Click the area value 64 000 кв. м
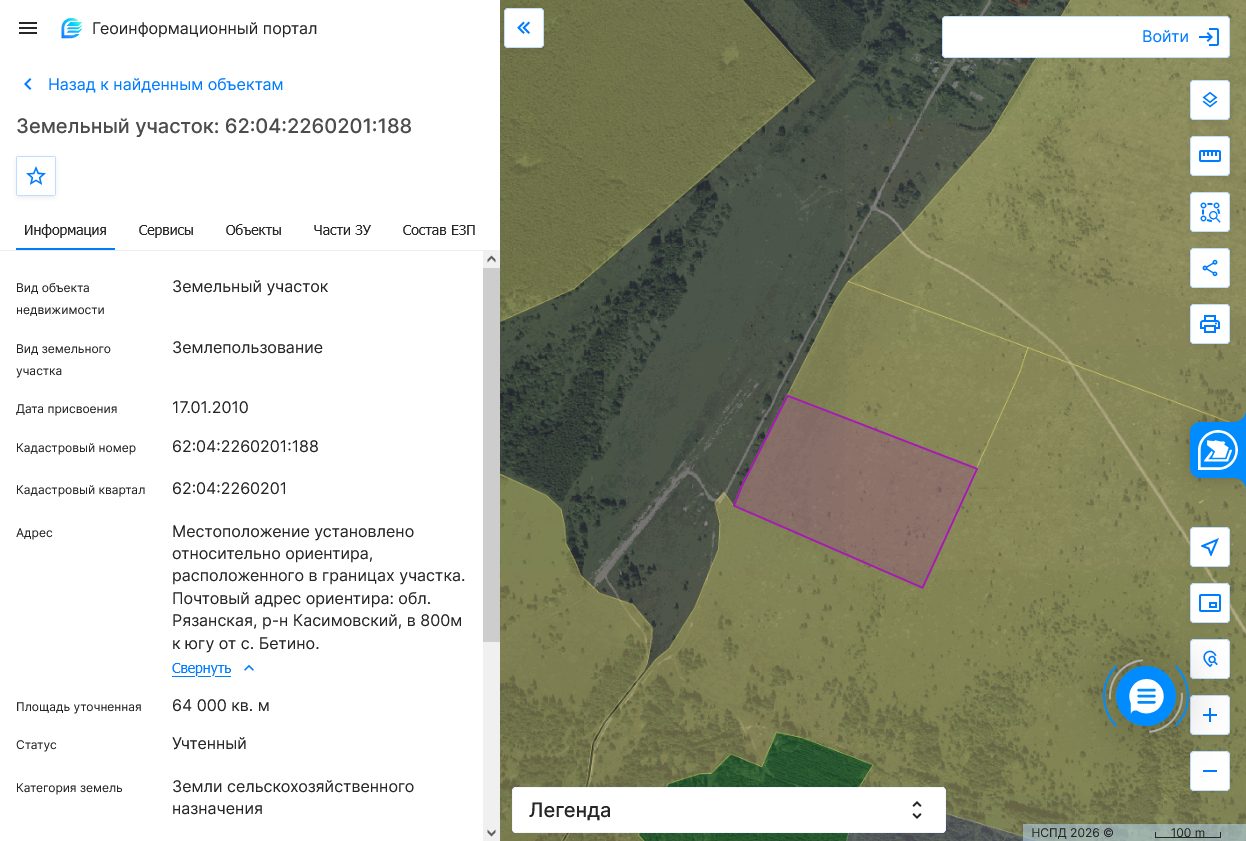Screen dimensions: 1246x841 [221, 706]
